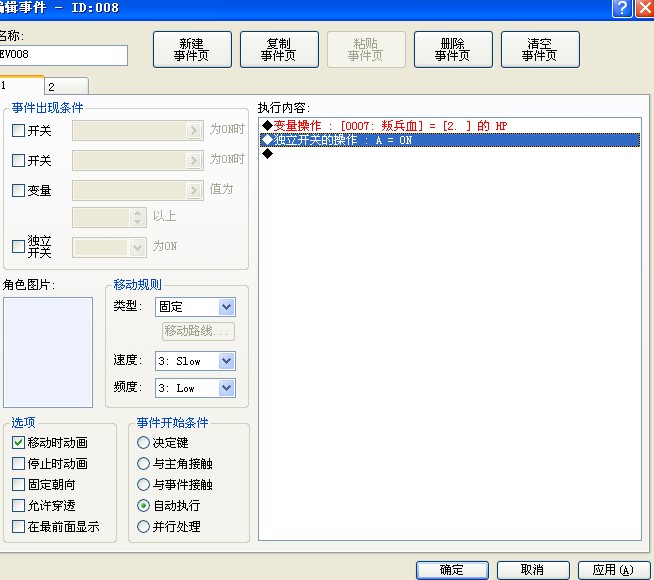The image size is (654, 580).
Task: Check 允许穿透 option
Action: (x=18, y=505)
